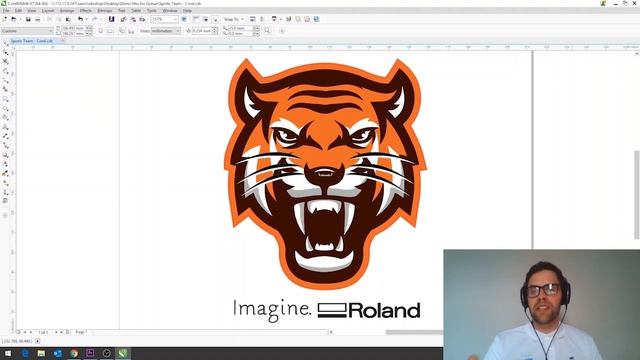
Task: Select the Color Eyedropper tool
Action: pyautogui.click(x=5, y=173)
